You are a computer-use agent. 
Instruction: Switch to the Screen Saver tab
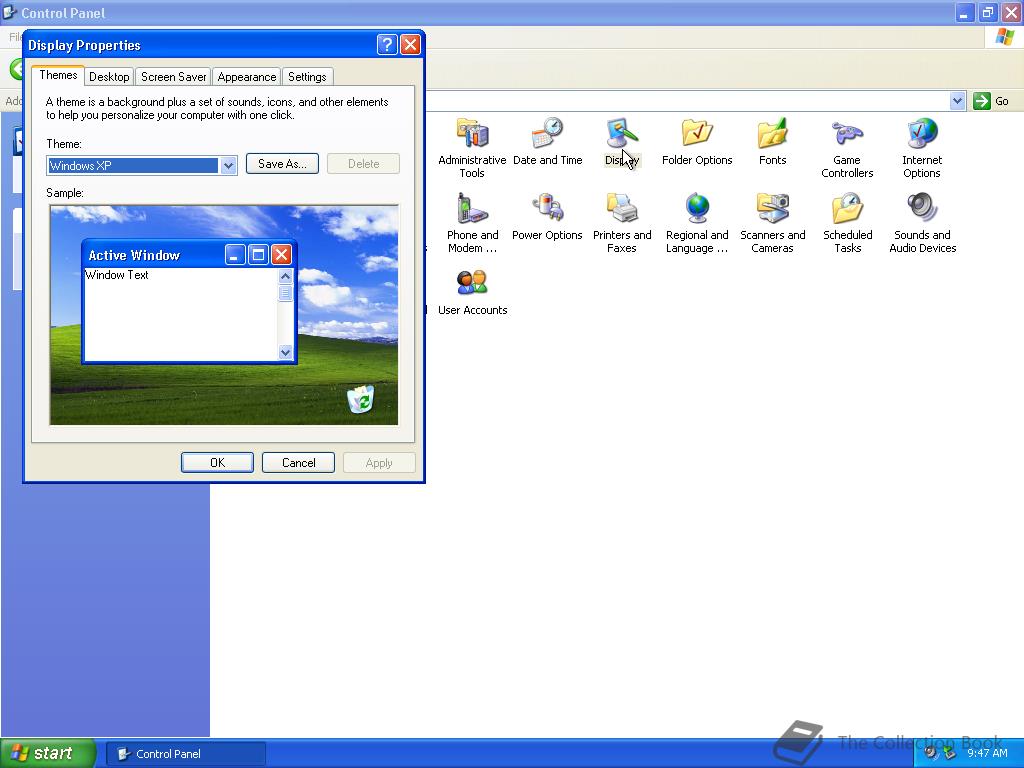173,76
